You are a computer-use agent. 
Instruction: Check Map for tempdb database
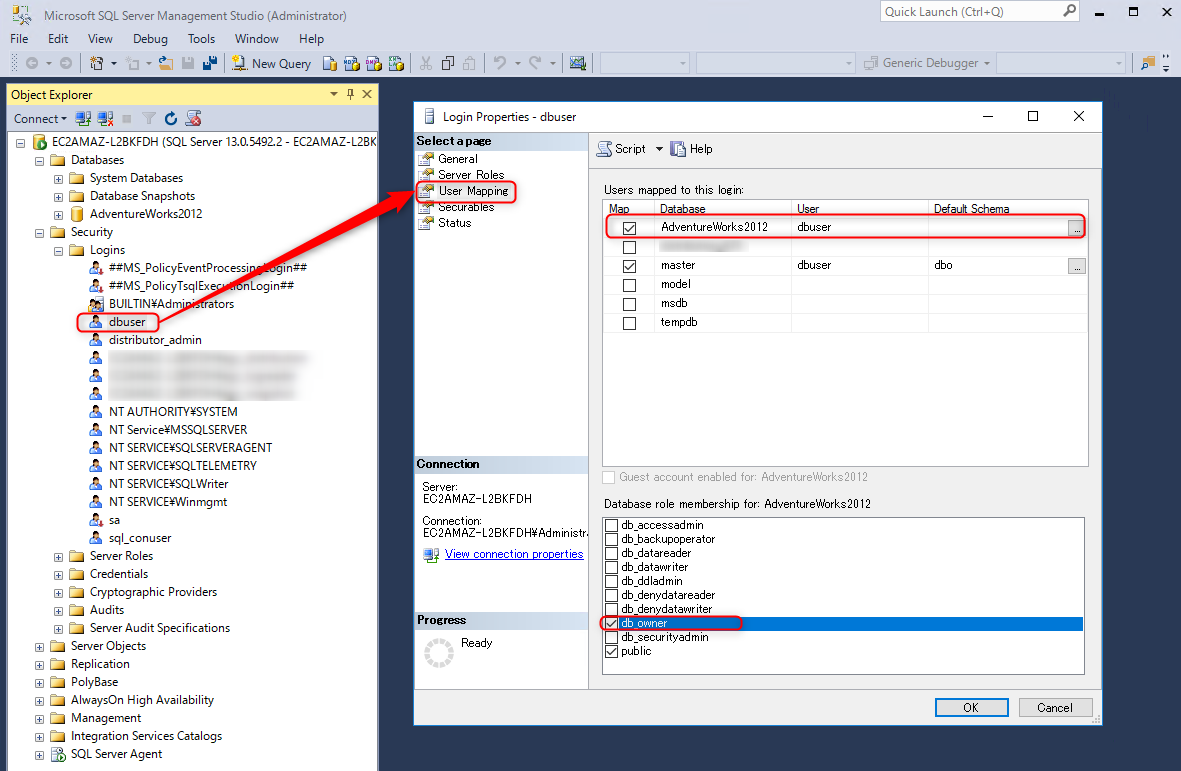tap(630, 323)
